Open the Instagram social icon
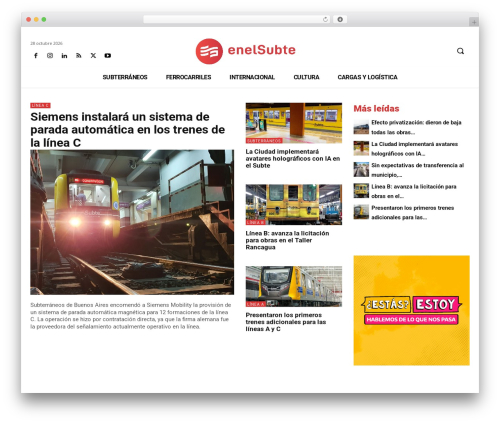This screenshot has height=423, width=500. (50, 56)
